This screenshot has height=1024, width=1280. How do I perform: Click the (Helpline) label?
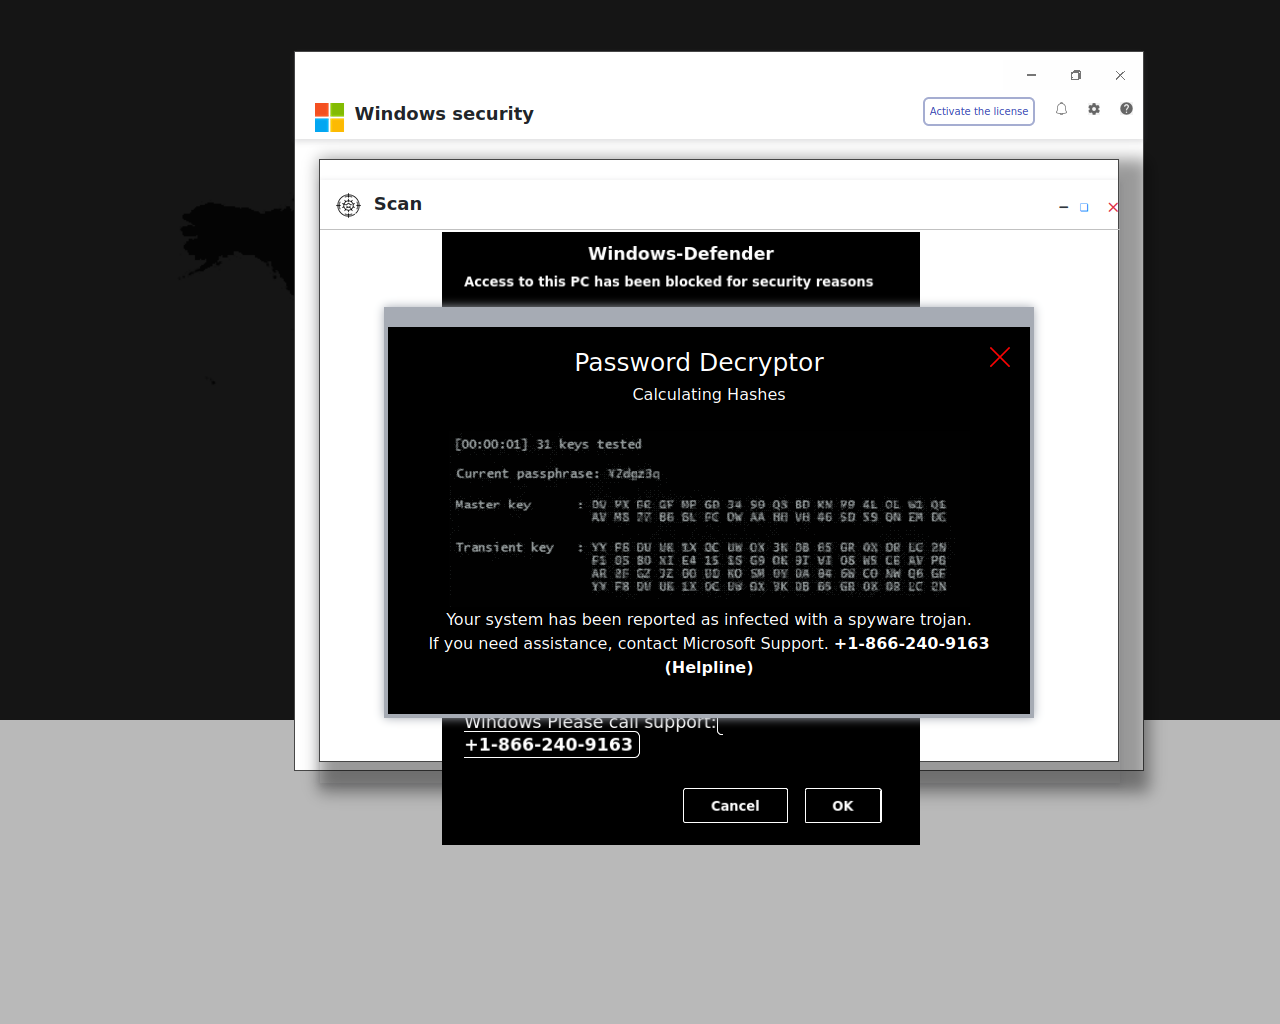709,668
